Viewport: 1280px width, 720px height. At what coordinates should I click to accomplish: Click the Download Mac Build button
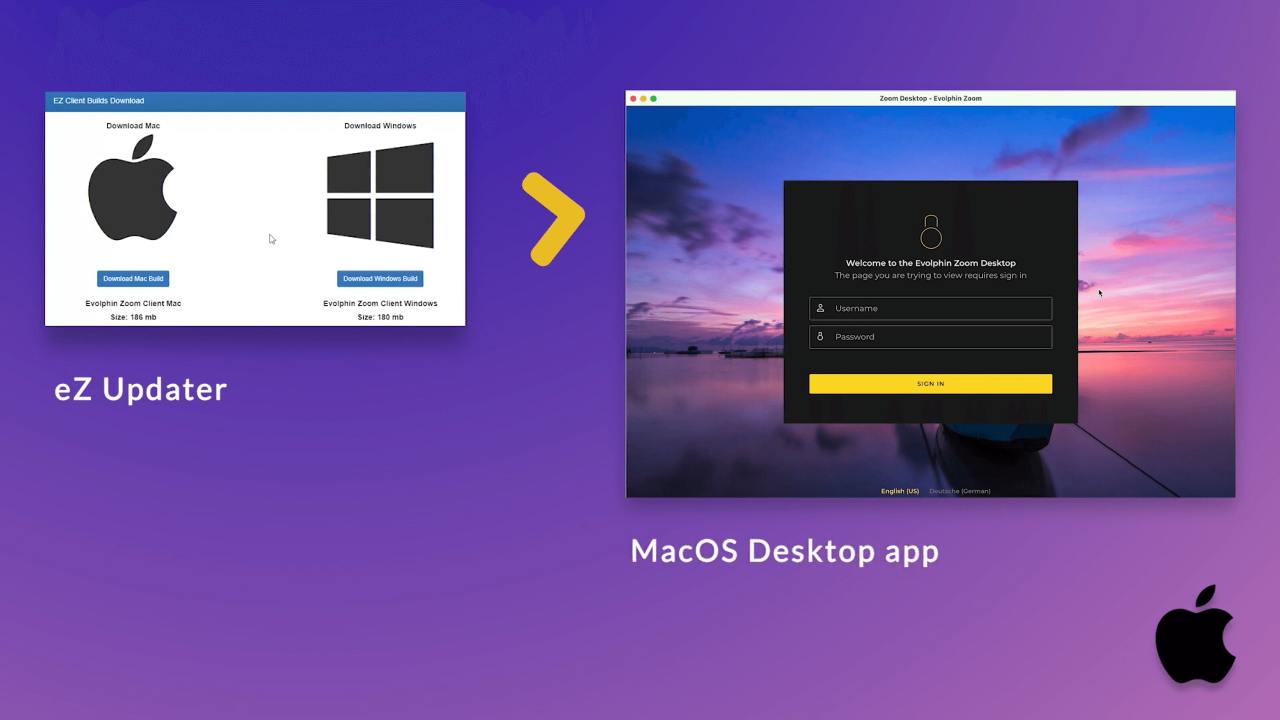coord(133,279)
